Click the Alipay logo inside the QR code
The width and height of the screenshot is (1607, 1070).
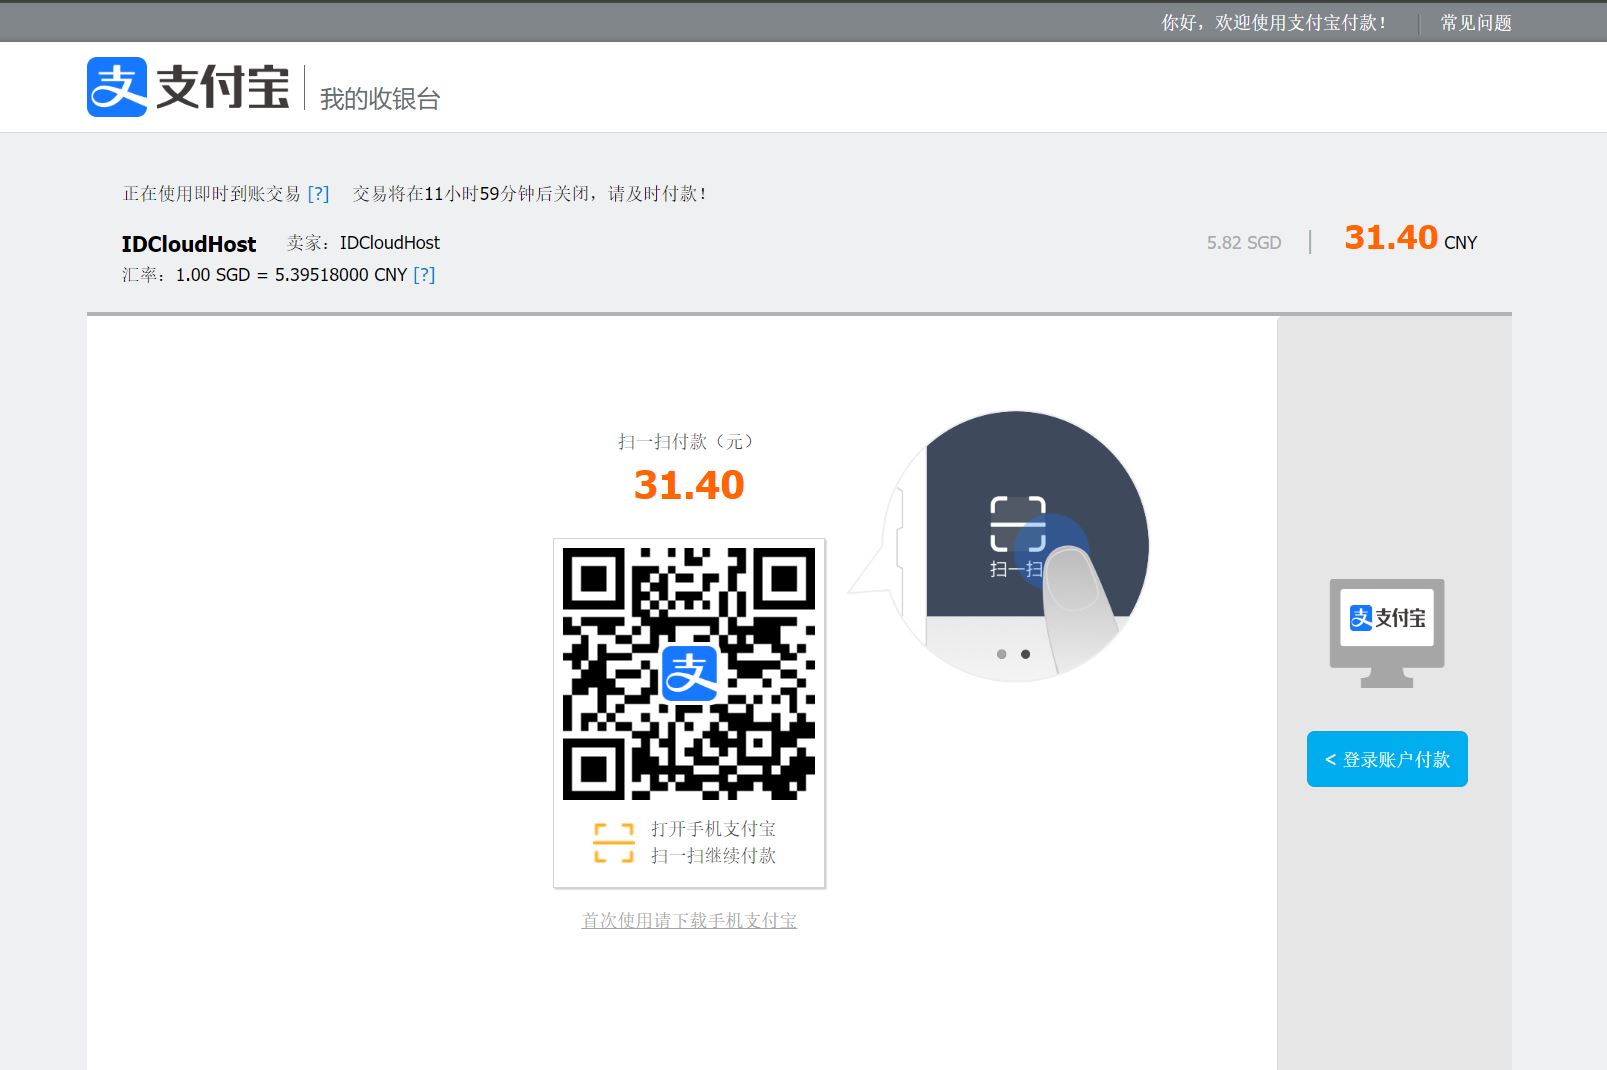point(689,676)
